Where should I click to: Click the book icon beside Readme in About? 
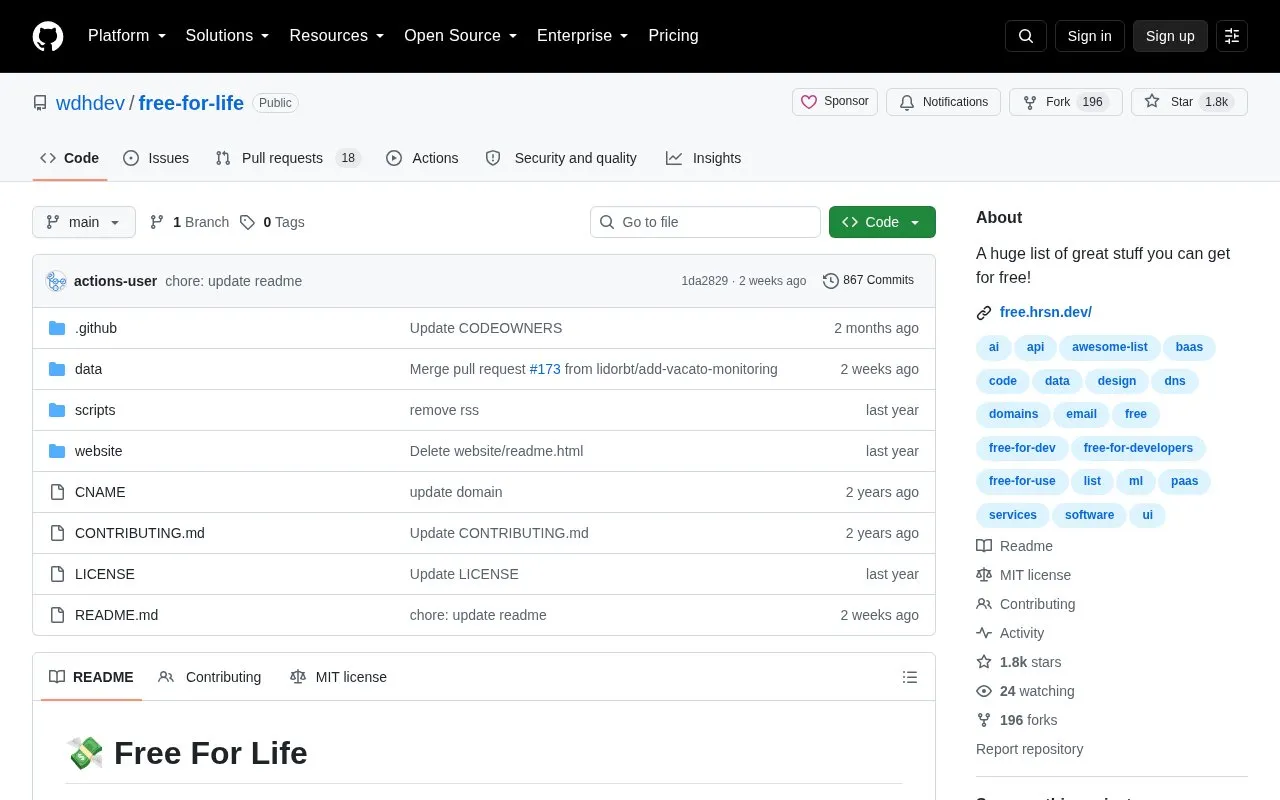984,546
